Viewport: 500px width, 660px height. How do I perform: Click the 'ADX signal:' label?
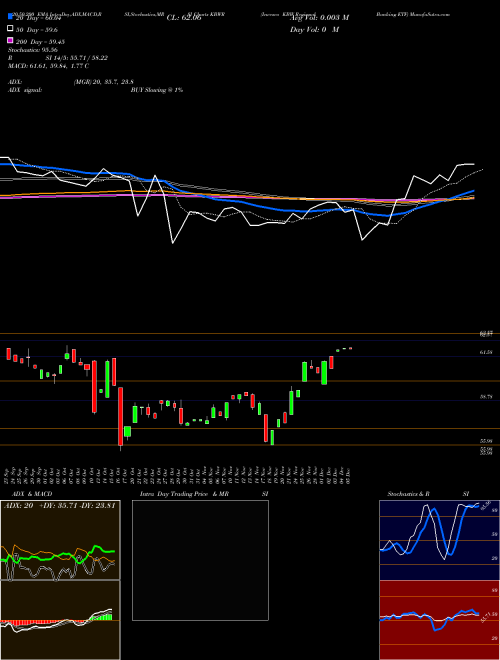pos(25,90)
